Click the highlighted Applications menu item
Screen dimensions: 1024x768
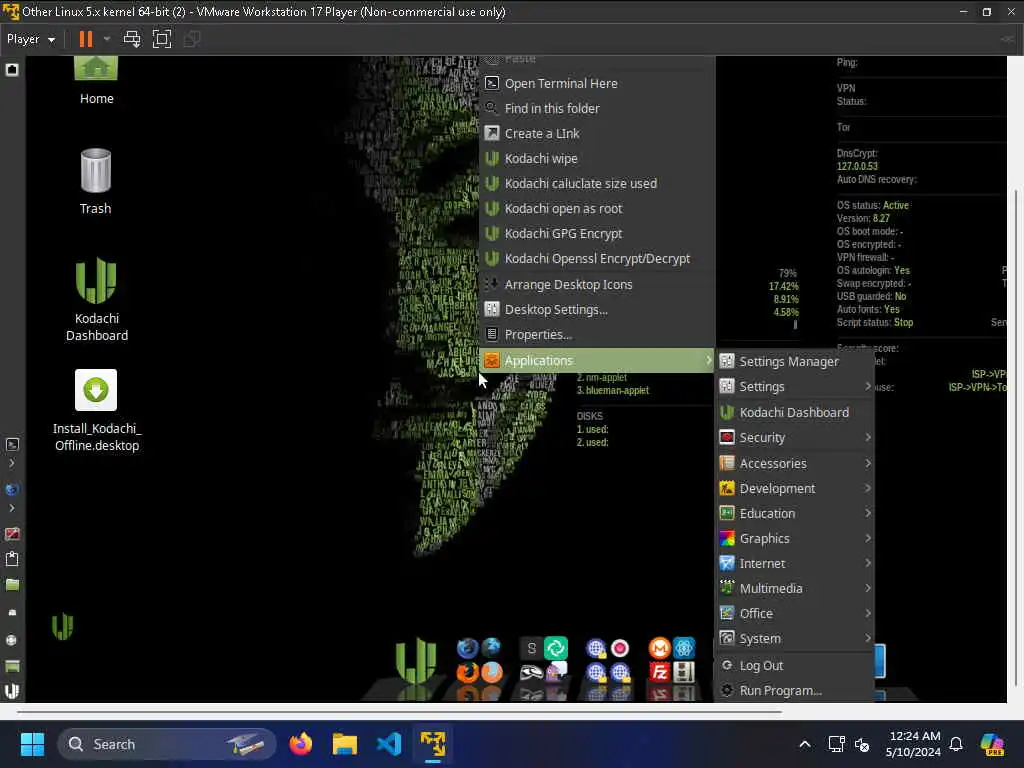(x=597, y=360)
